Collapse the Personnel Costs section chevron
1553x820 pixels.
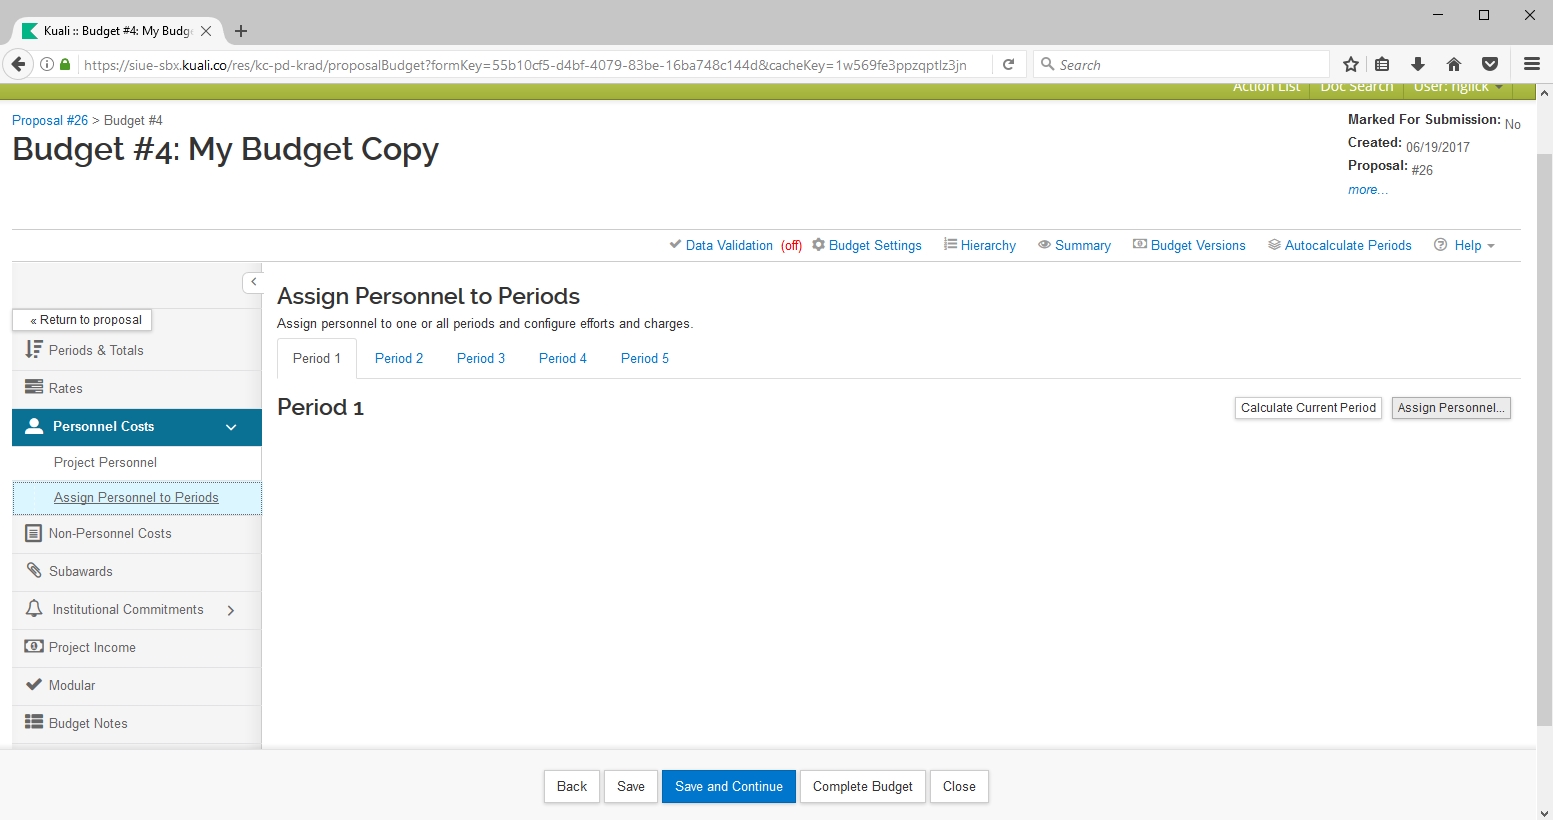coord(231,427)
